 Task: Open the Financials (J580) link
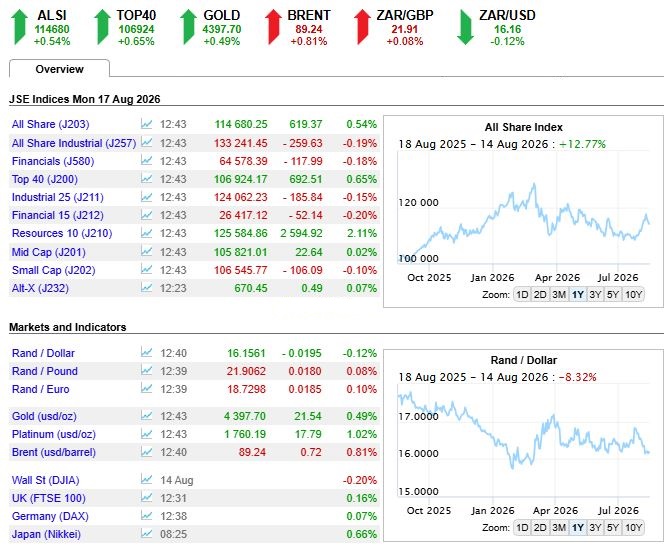point(53,161)
